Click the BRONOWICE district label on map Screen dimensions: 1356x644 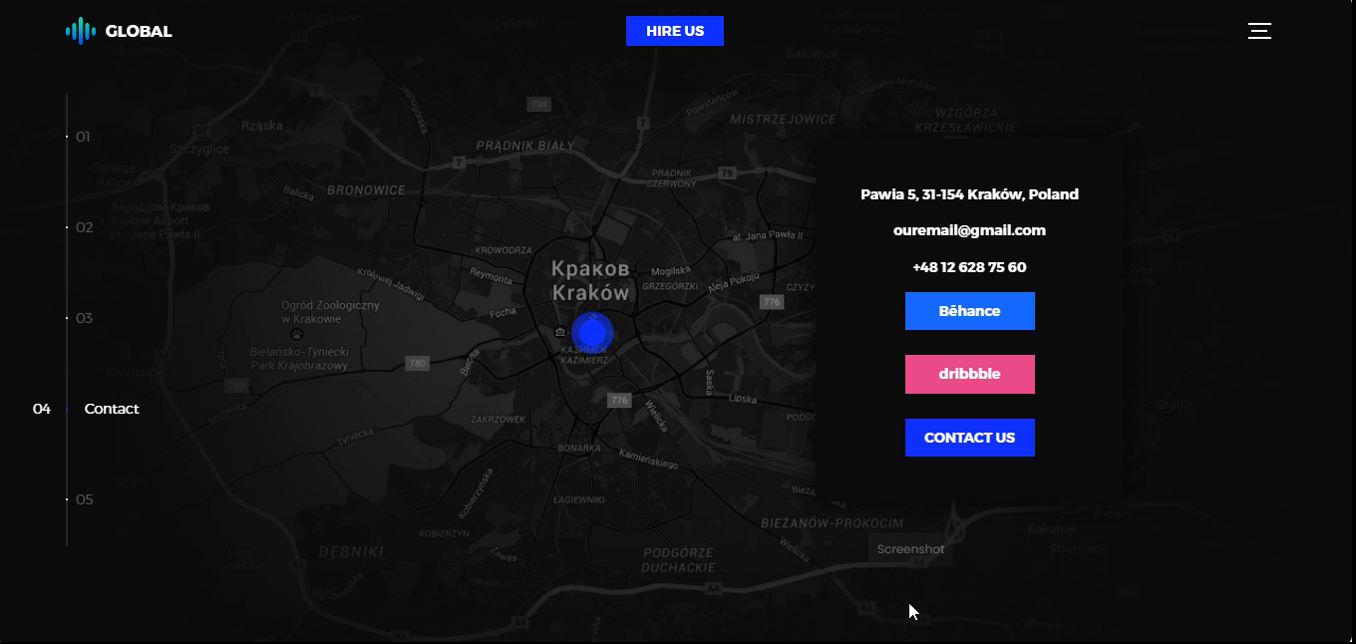click(x=366, y=190)
